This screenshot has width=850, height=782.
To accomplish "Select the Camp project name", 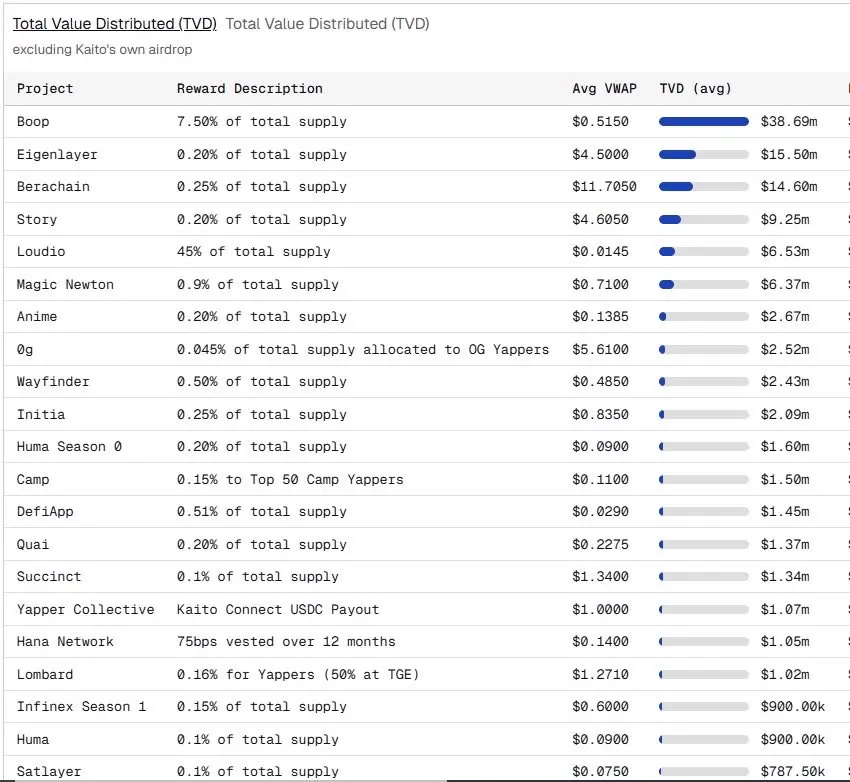I will [x=33, y=480].
